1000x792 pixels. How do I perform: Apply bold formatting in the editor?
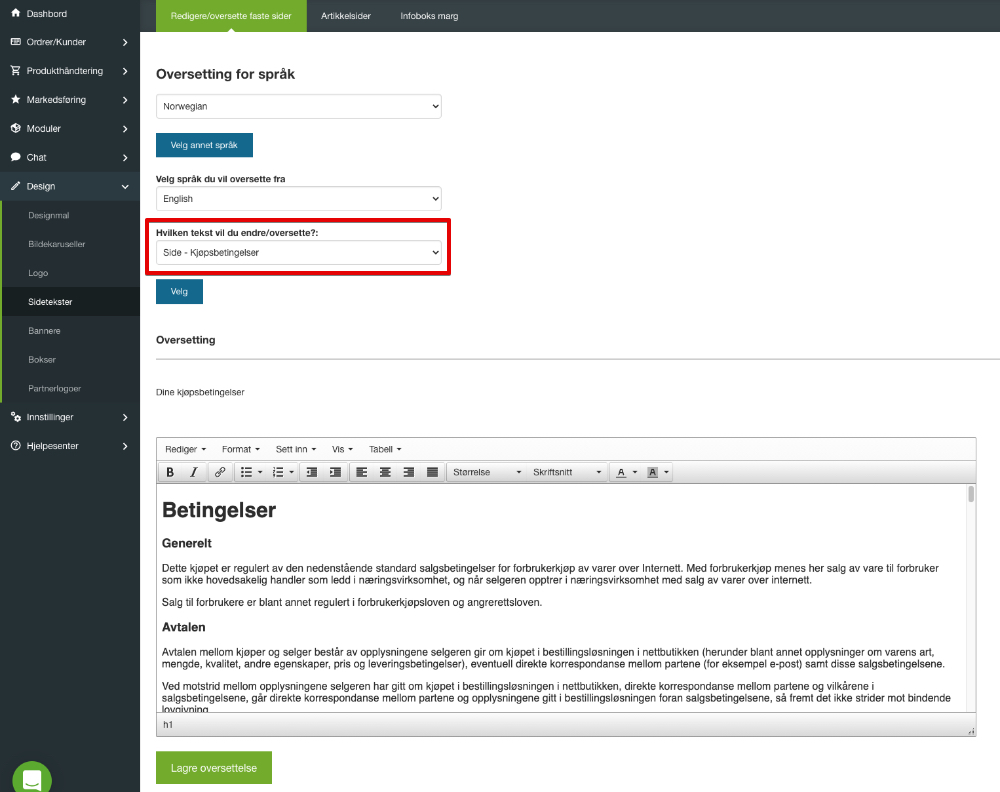(x=170, y=473)
